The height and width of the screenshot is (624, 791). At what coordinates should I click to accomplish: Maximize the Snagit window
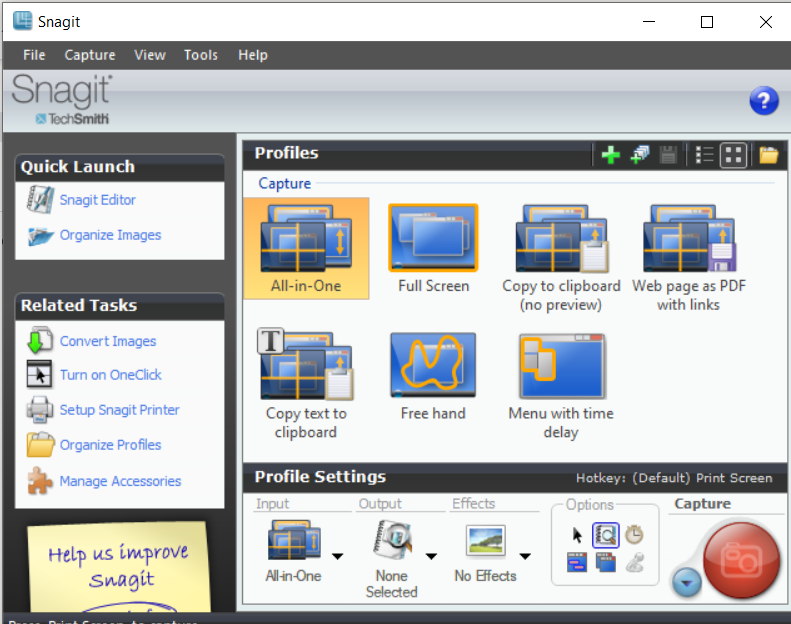click(707, 22)
